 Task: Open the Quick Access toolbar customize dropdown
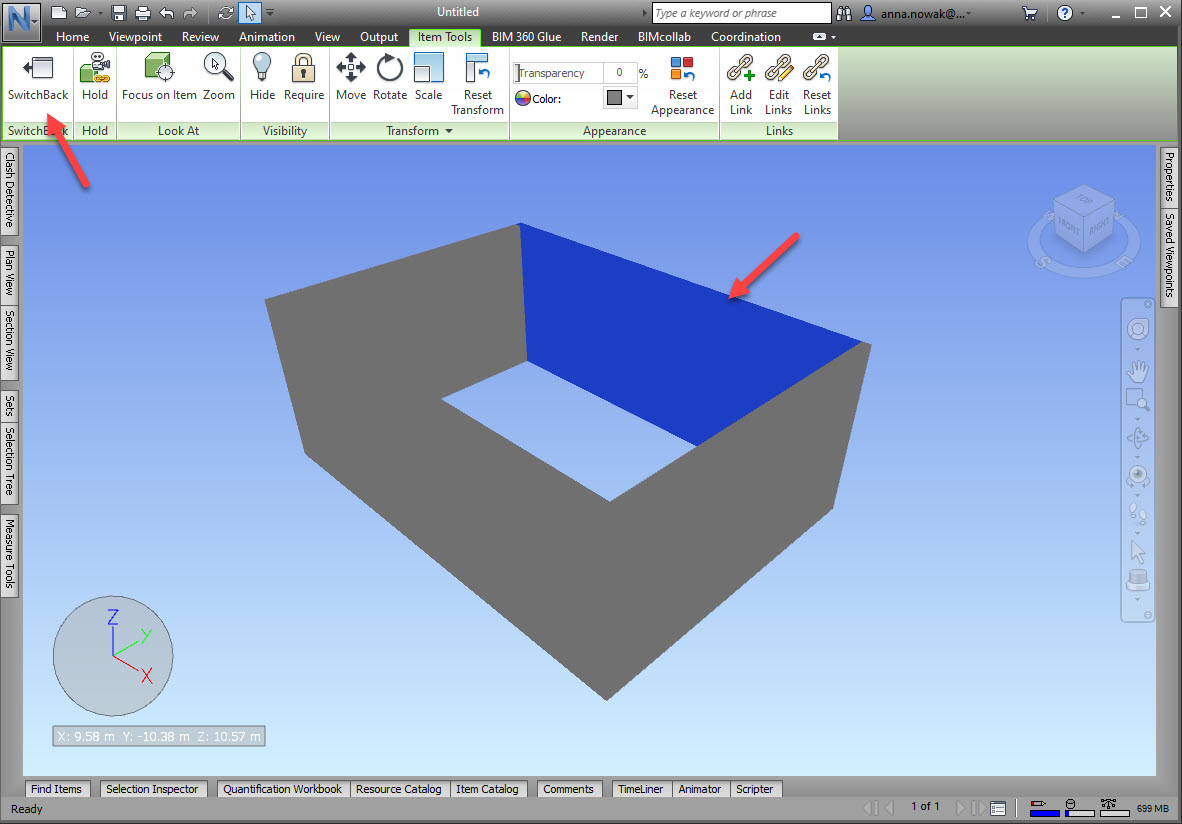point(270,13)
